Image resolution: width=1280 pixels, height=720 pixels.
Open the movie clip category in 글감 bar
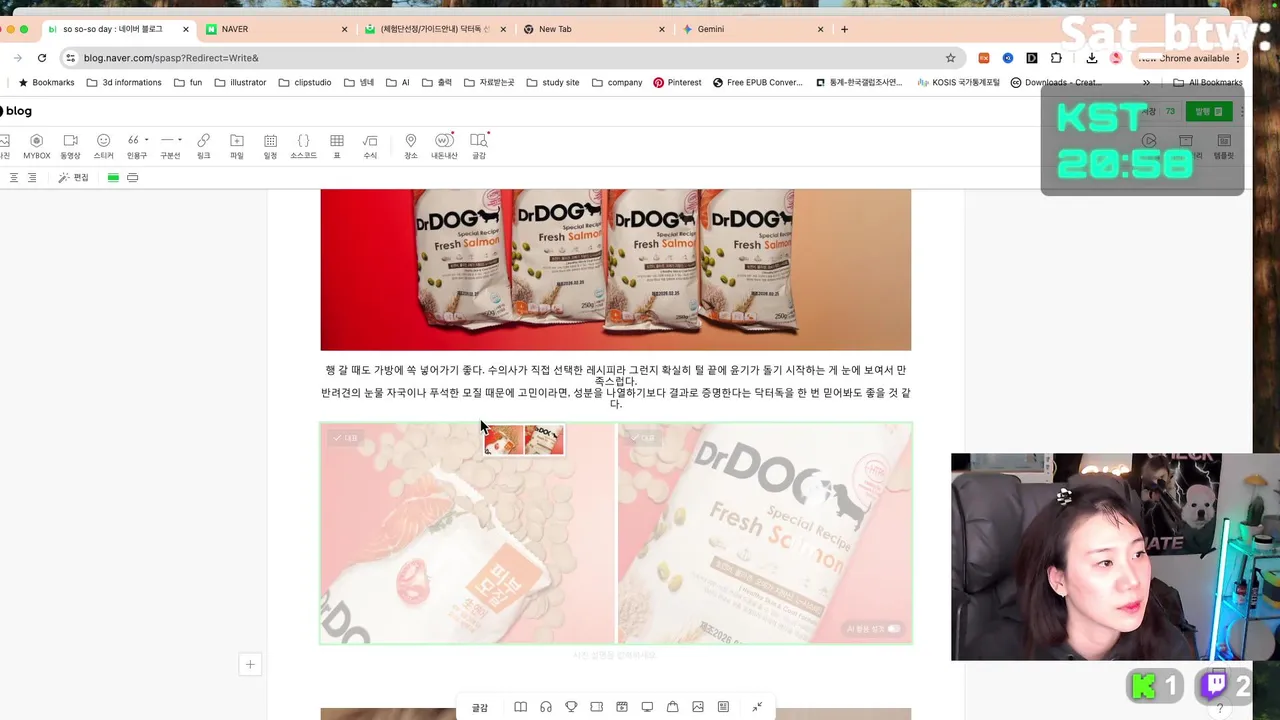[622, 707]
